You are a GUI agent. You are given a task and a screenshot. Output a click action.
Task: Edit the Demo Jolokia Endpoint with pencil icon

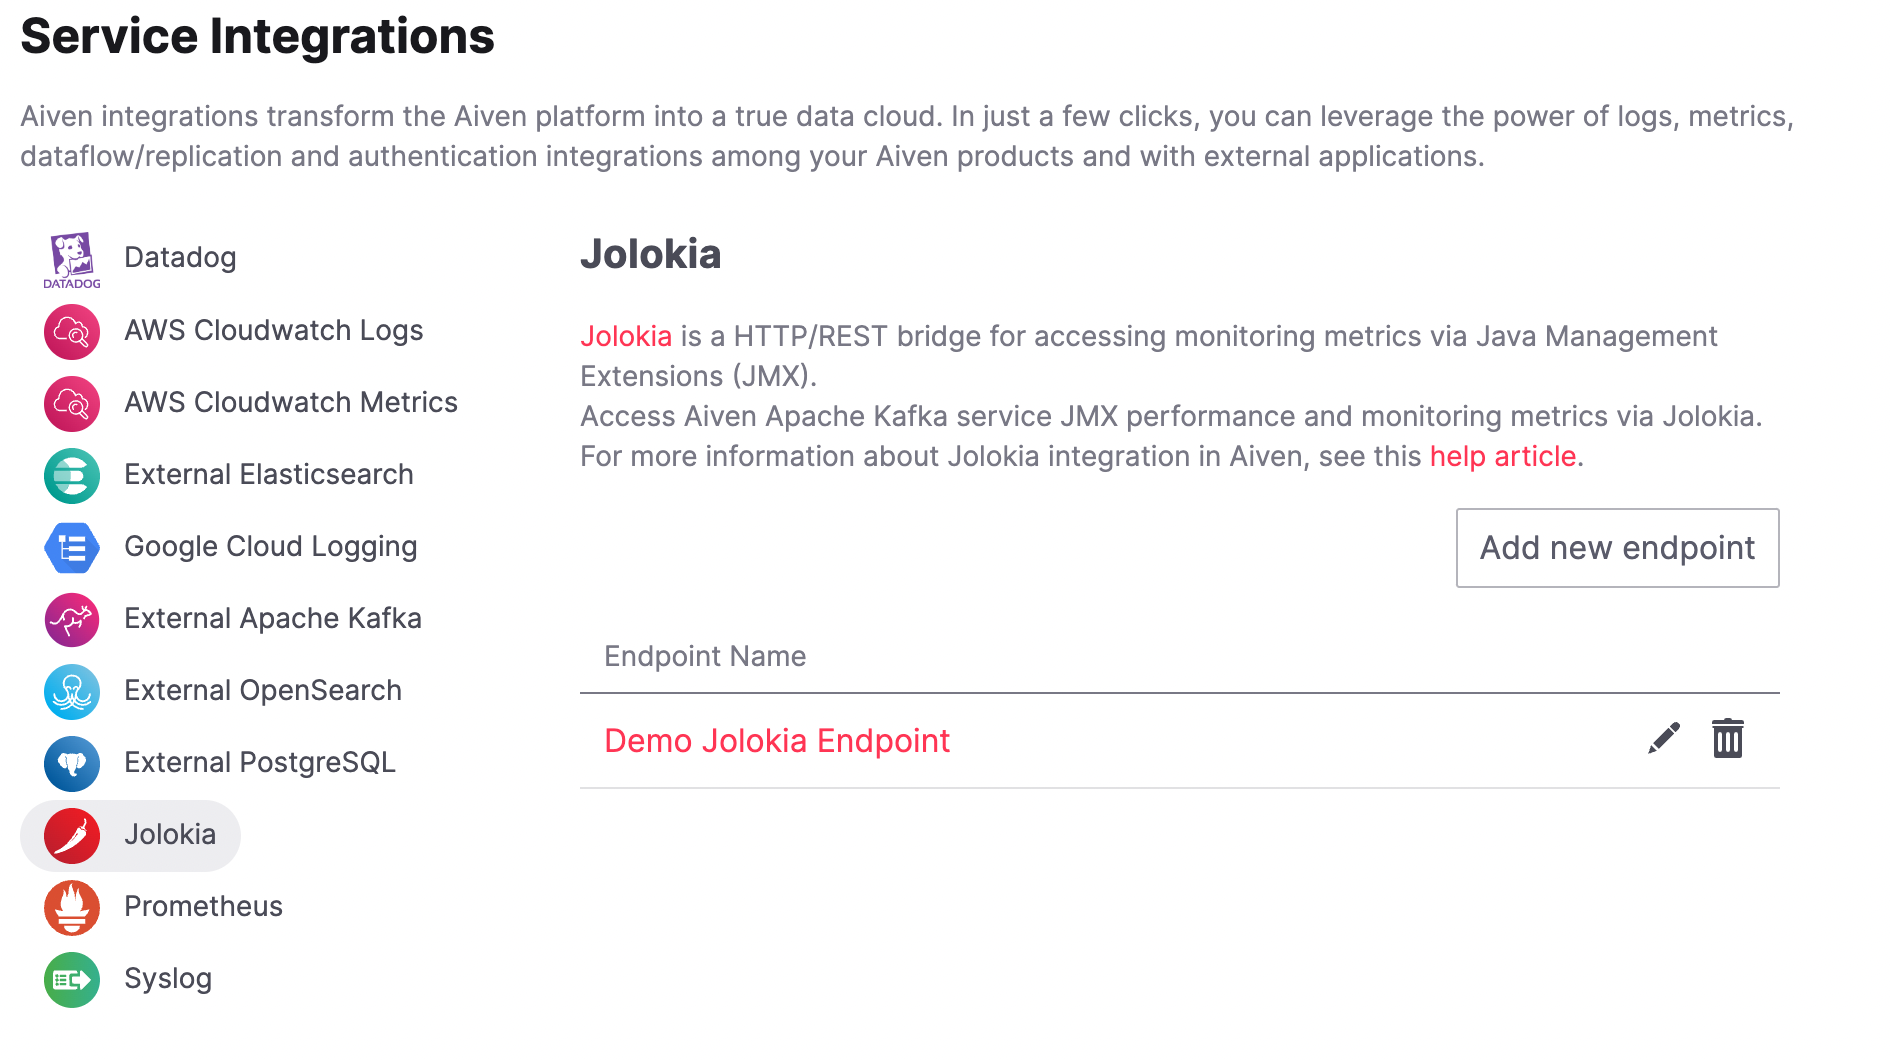pyautogui.click(x=1663, y=739)
